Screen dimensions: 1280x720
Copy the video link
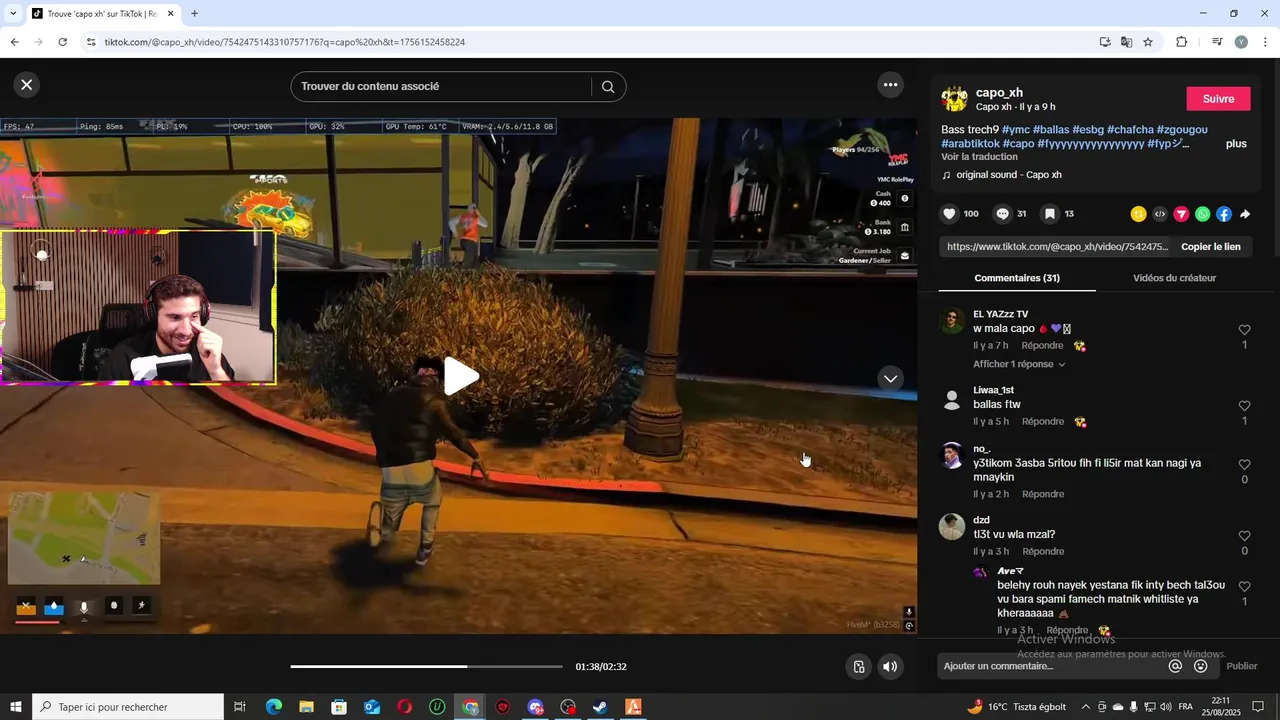(1210, 247)
